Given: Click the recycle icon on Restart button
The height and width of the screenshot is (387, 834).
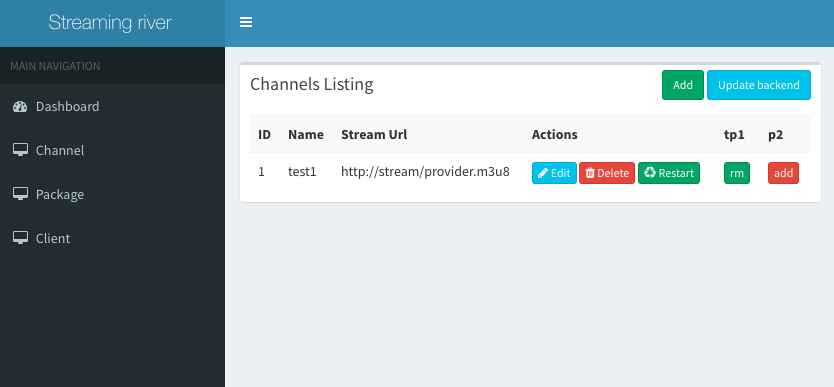Looking at the screenshot, I should point(649,172).
